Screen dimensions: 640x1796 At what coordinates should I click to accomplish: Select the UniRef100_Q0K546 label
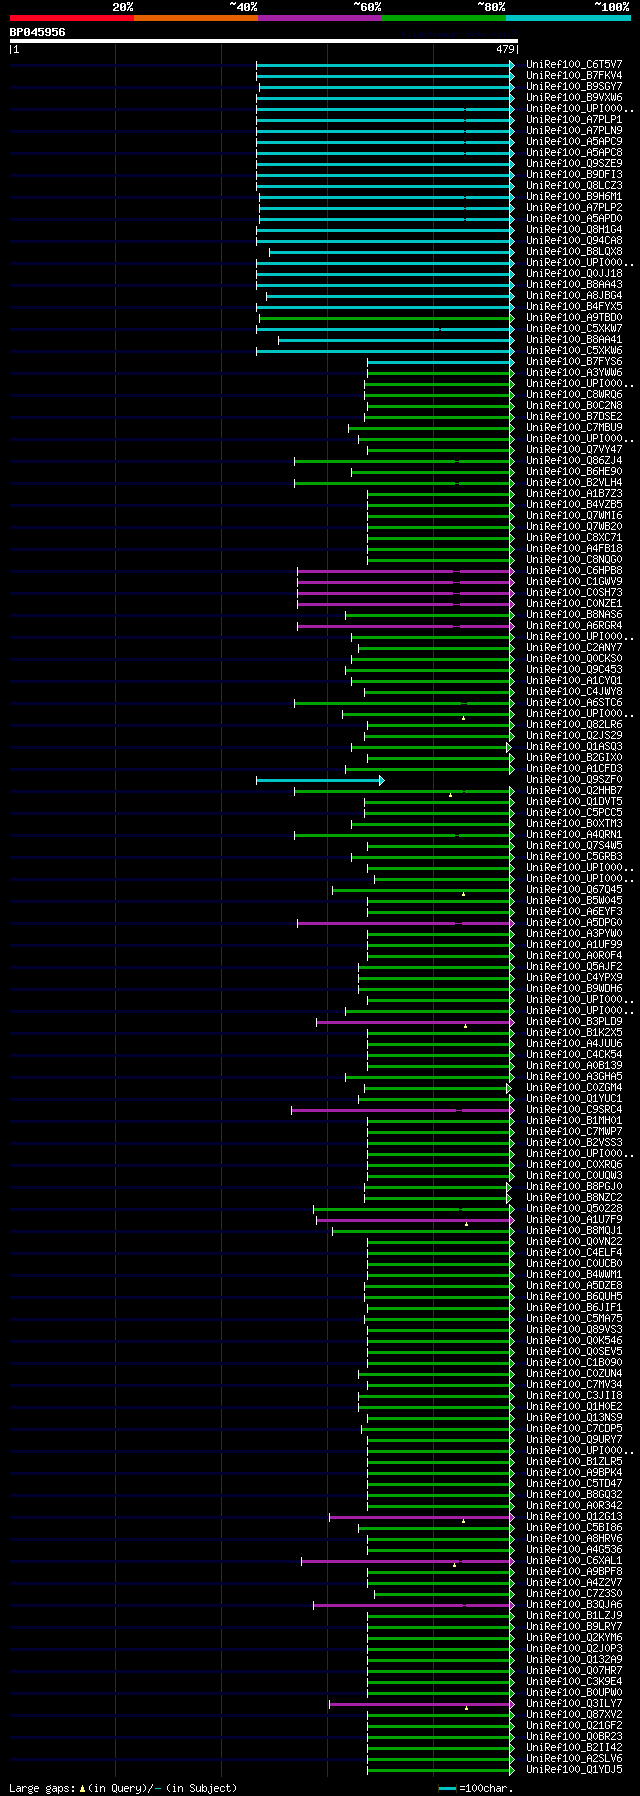point(574,1341)
